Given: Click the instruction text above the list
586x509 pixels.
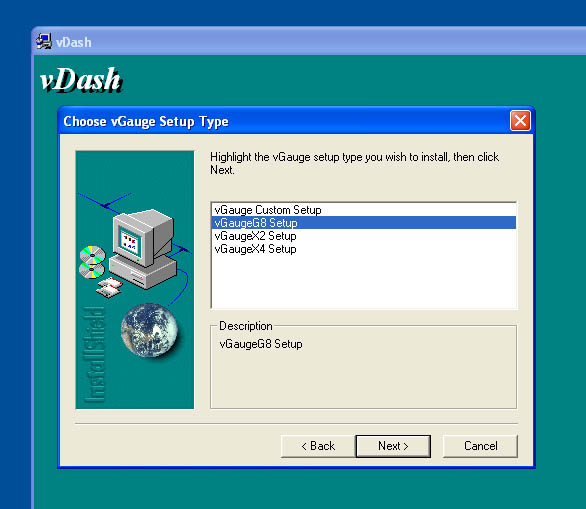Looking at the screenshot, I should [354, 163].
